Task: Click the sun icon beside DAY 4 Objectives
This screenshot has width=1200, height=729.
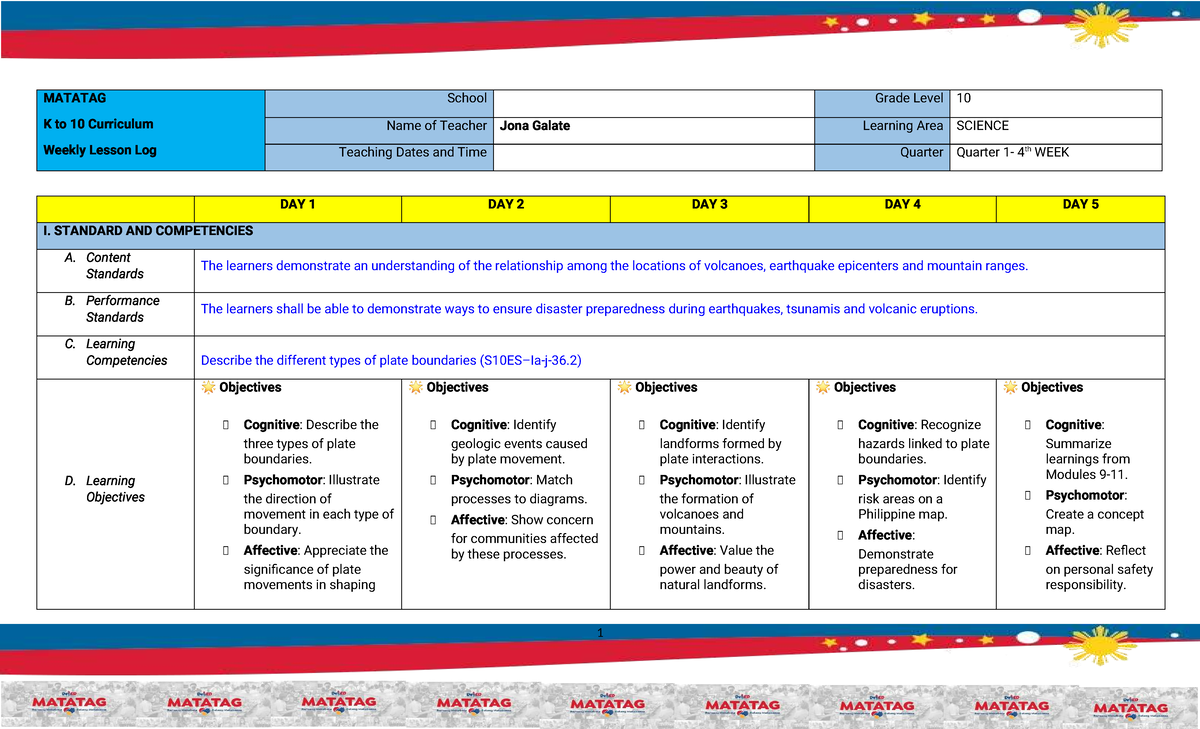Action: pos(823,387)
